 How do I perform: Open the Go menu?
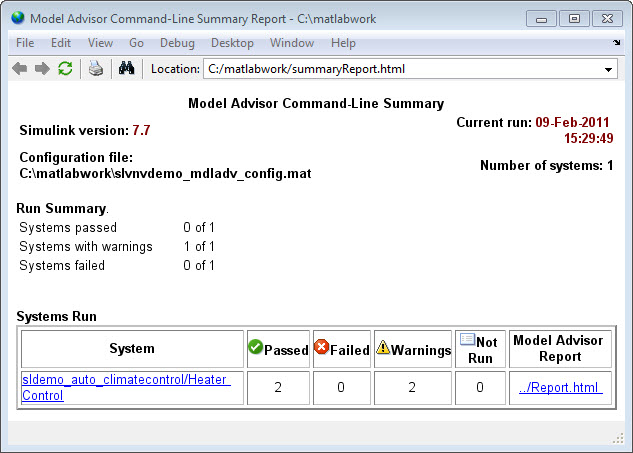(136, 43)
